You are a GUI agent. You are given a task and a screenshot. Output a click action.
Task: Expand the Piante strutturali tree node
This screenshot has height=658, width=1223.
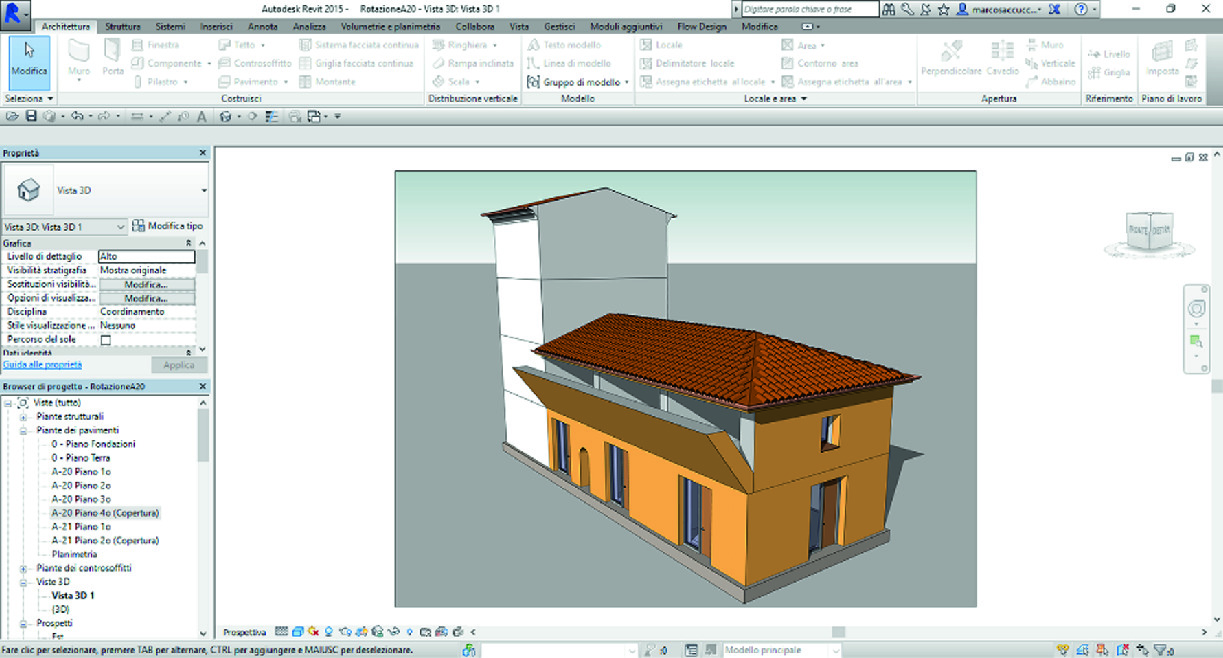(x=23, y=416)
